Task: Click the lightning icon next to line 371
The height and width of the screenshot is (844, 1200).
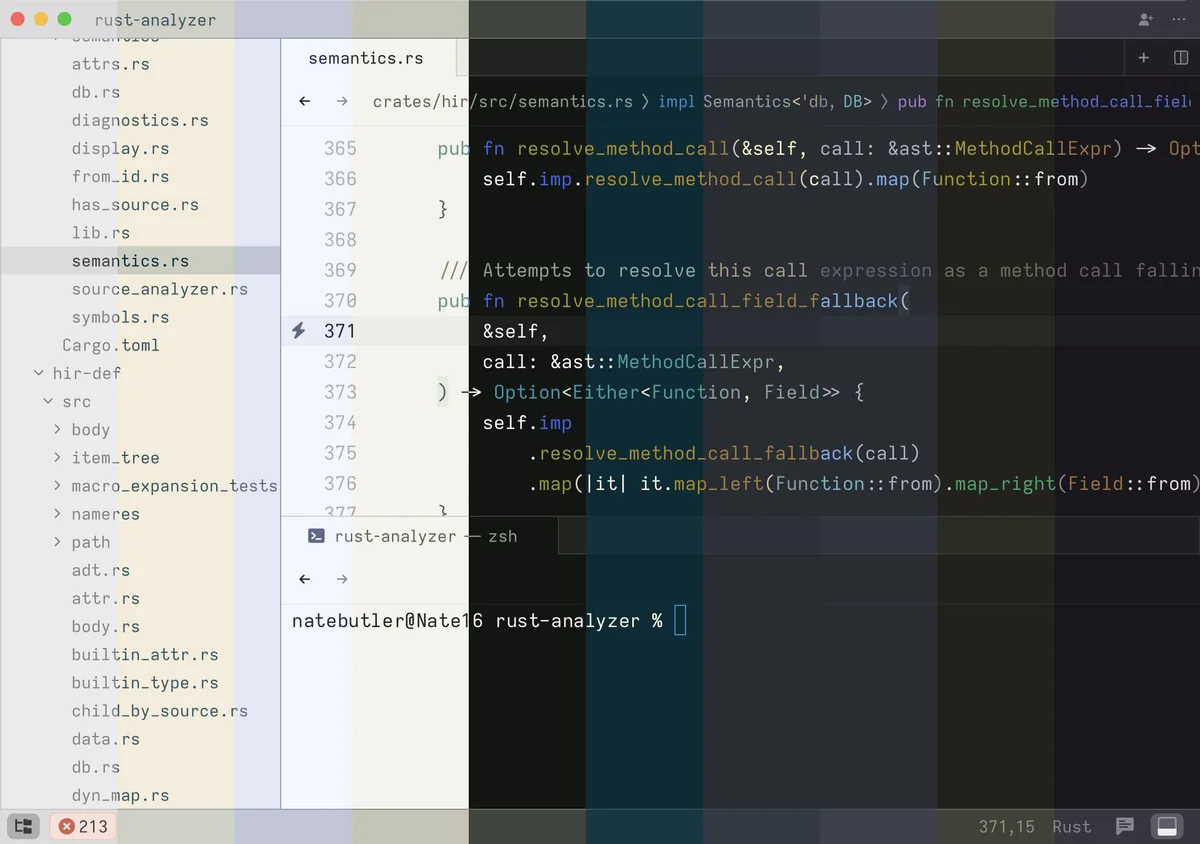Action: (297, 330)
